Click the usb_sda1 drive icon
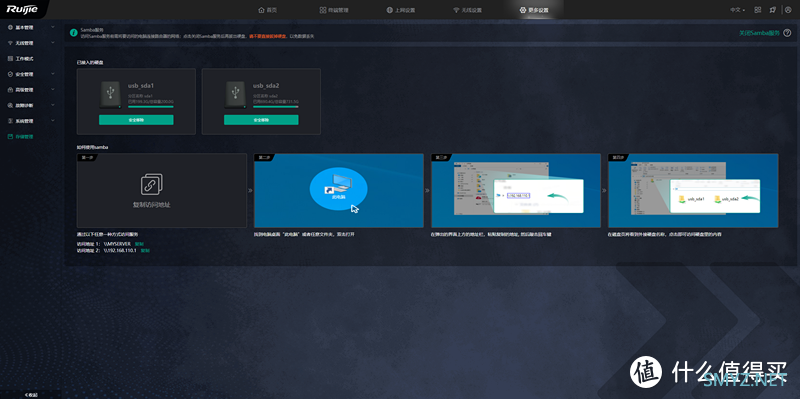This screenshot has width=800, height=399. tap(110, 95)
